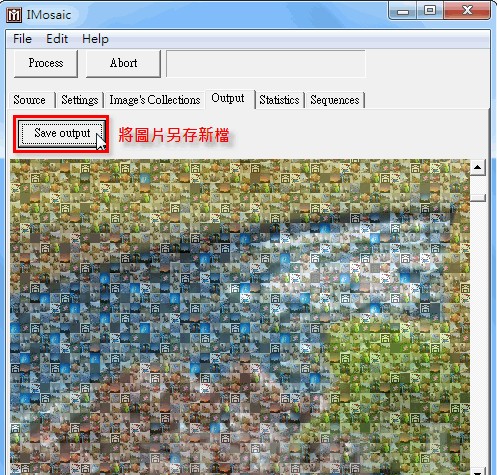Open the Image's Collections tab
Viewport: 497px width, 475px height.
tap(155, 100)
